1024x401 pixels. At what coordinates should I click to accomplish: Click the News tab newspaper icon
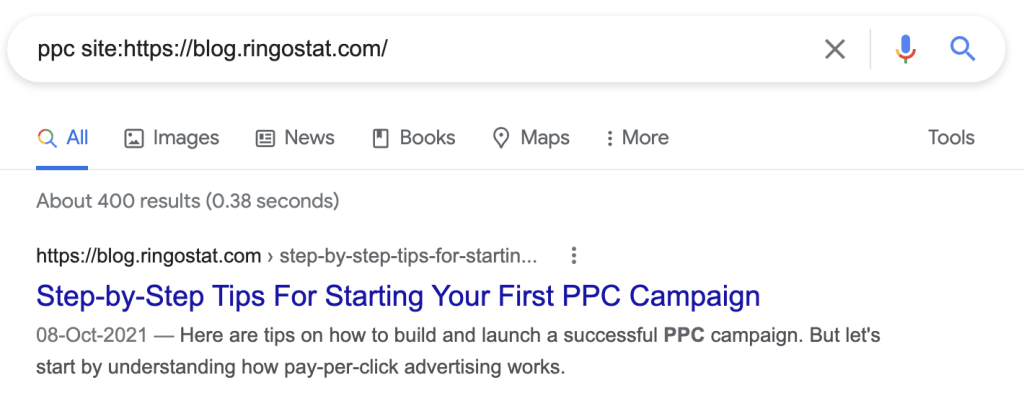(x=265, y=138)
